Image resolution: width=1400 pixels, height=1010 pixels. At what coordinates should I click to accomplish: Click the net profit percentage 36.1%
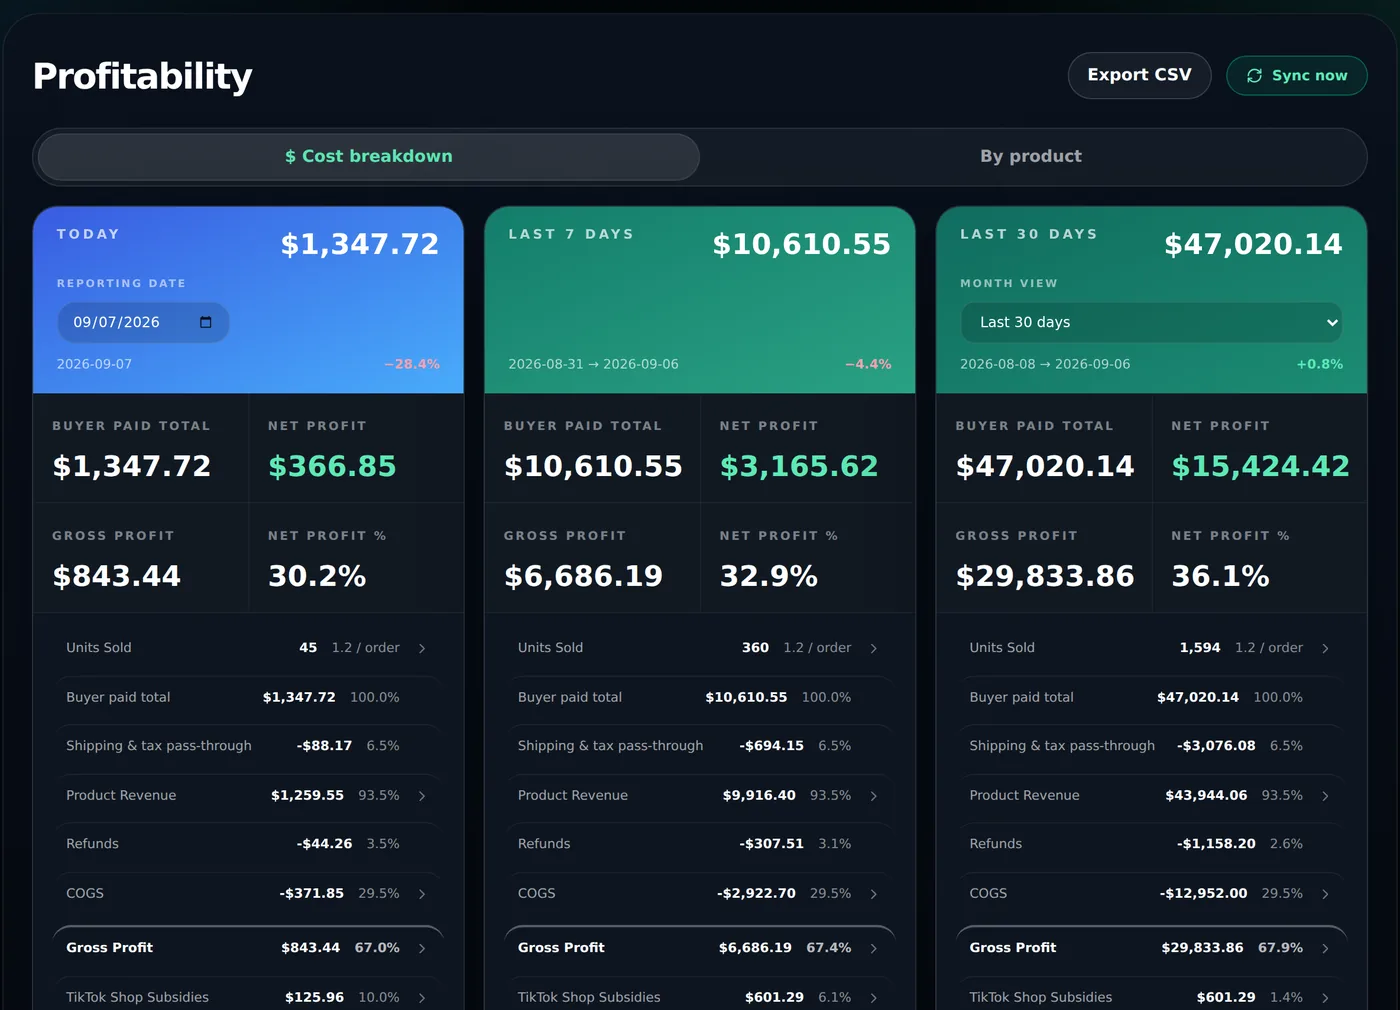1220,576
